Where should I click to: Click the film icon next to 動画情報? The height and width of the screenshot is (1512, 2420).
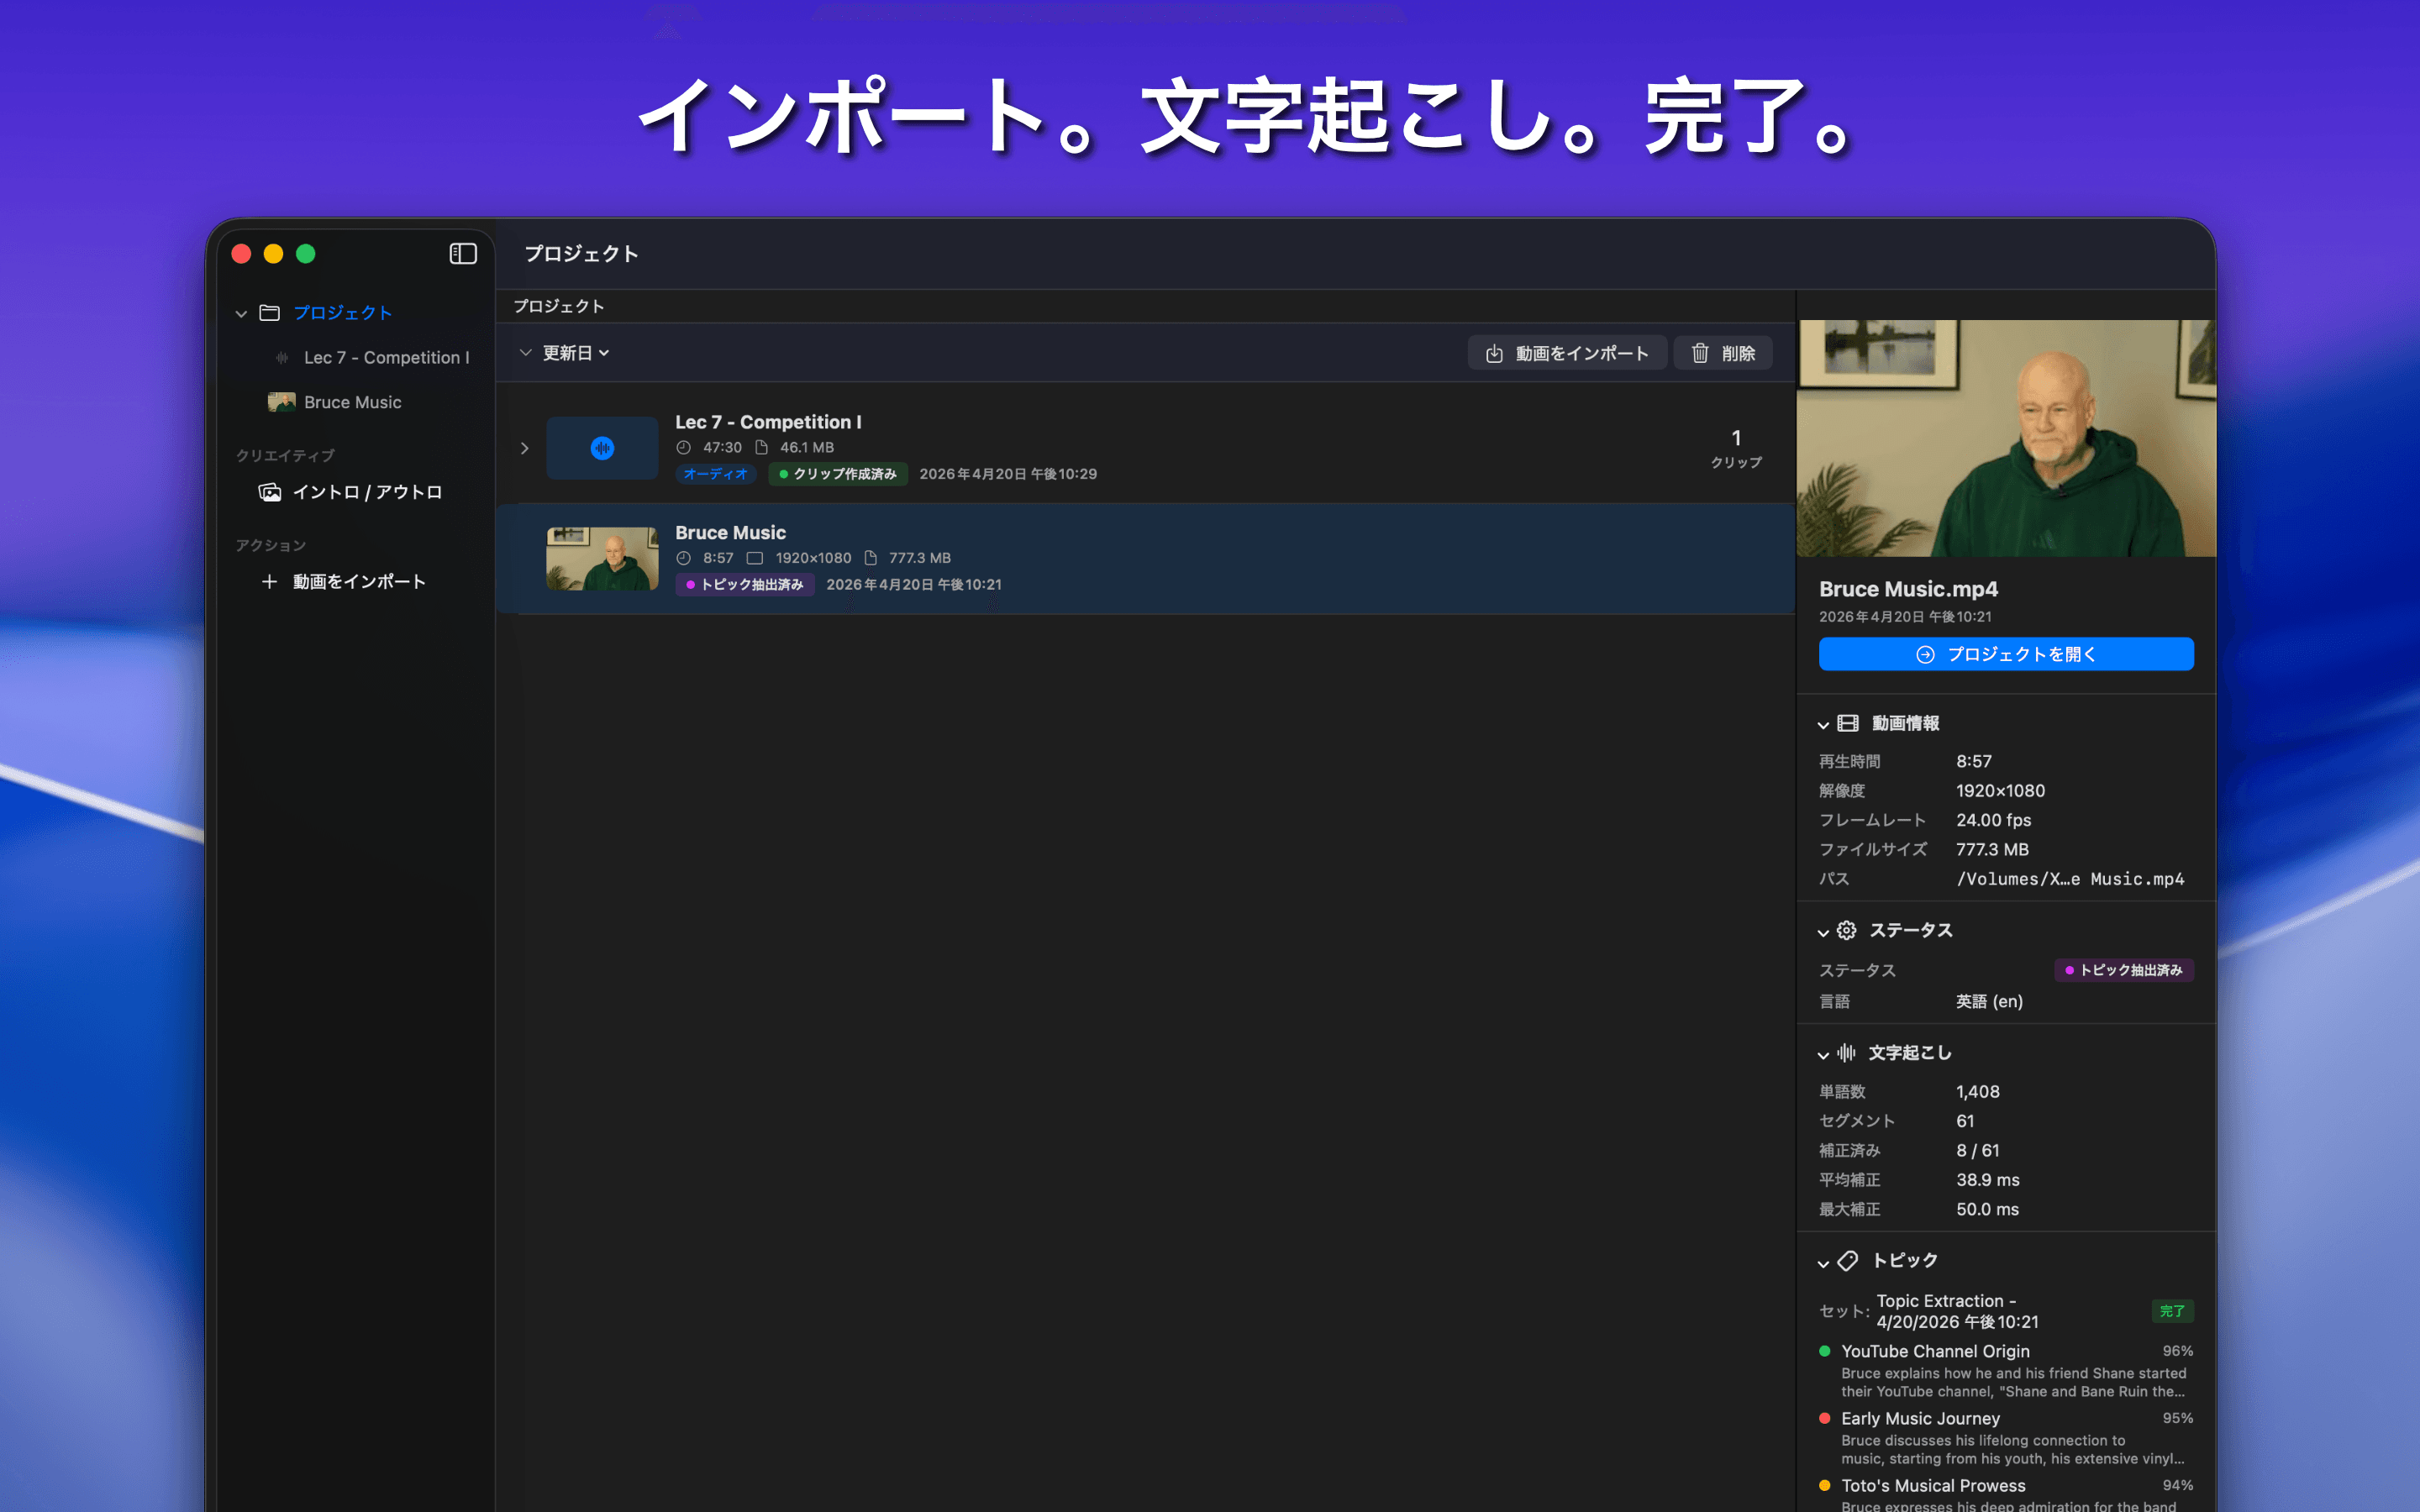pos(1848,723)
